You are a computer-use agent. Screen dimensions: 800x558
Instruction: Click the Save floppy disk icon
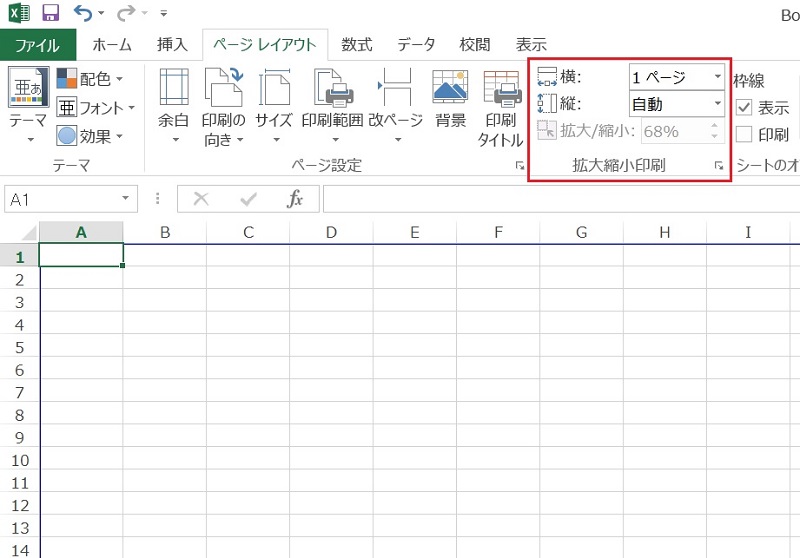click(x=50, y=14)
